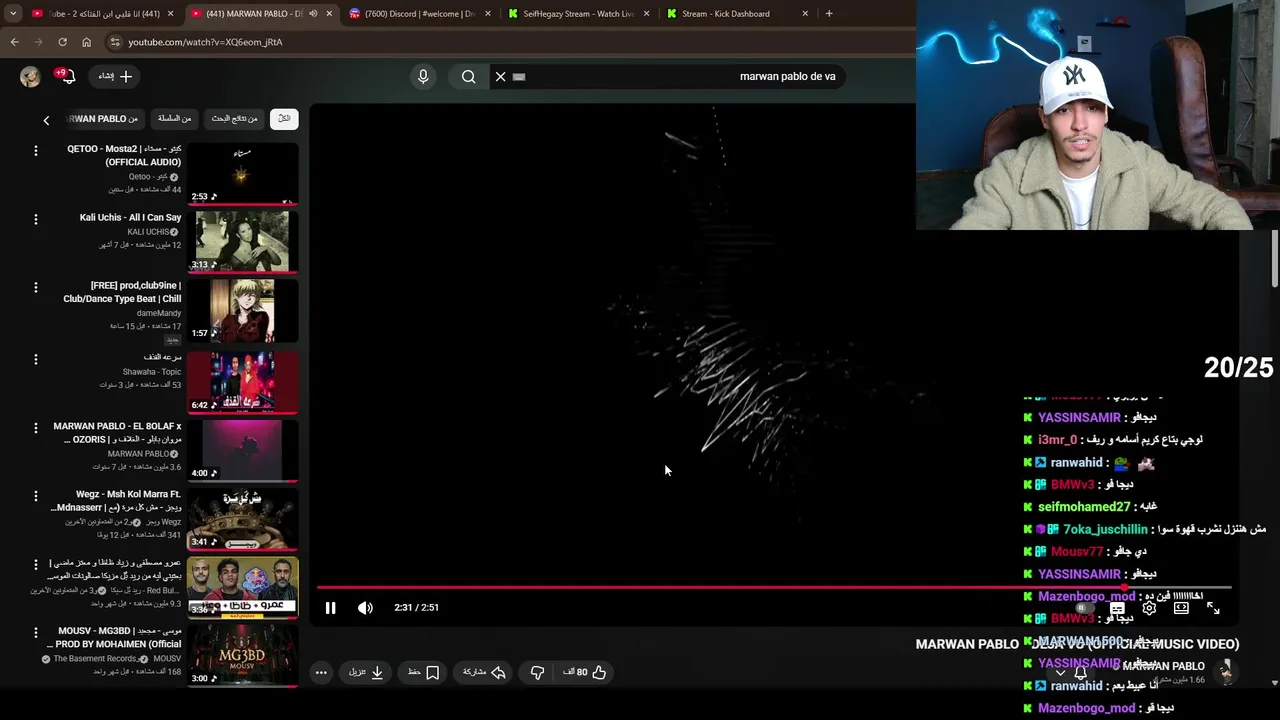Open the create (إنشاء) button
This screenshot has height=720, width=1280.
click(x=115, y=76)
